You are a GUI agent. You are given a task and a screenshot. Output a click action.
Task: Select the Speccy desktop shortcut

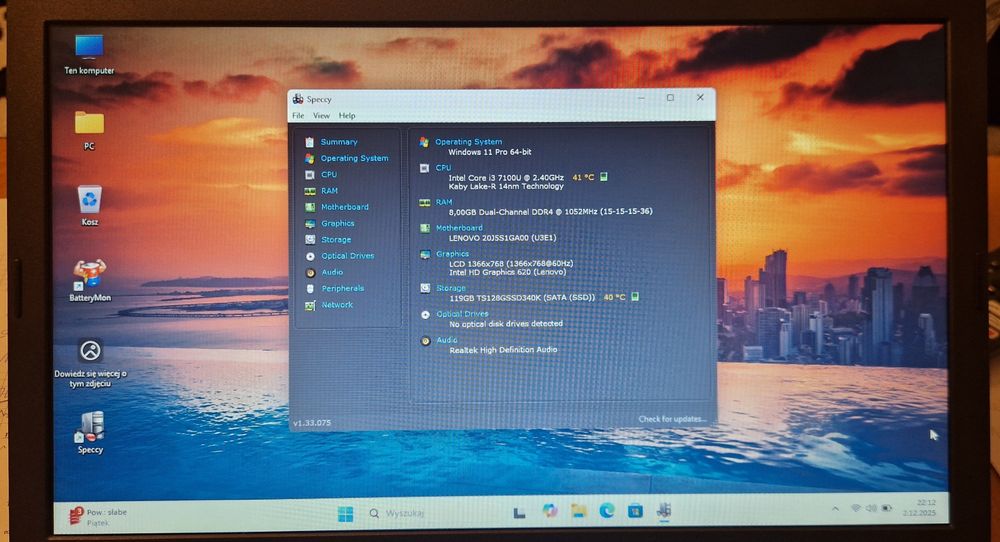[90, 433]
